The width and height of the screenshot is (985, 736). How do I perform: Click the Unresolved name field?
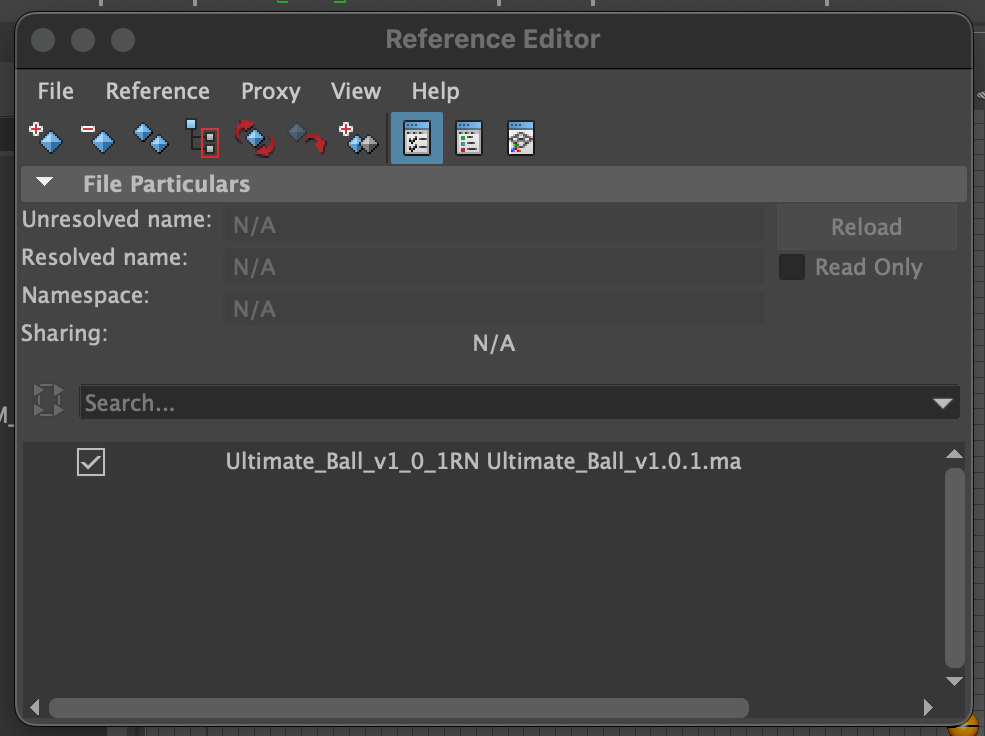click(x=494, y=225)
